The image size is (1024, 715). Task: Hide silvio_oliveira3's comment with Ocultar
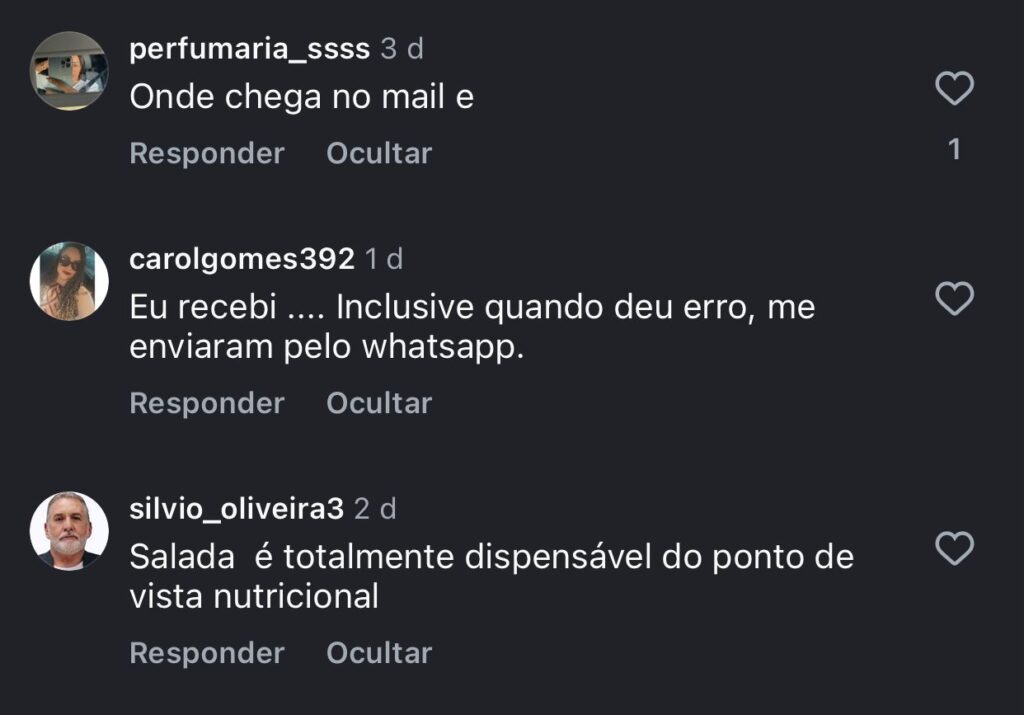(x=379, y=653)
